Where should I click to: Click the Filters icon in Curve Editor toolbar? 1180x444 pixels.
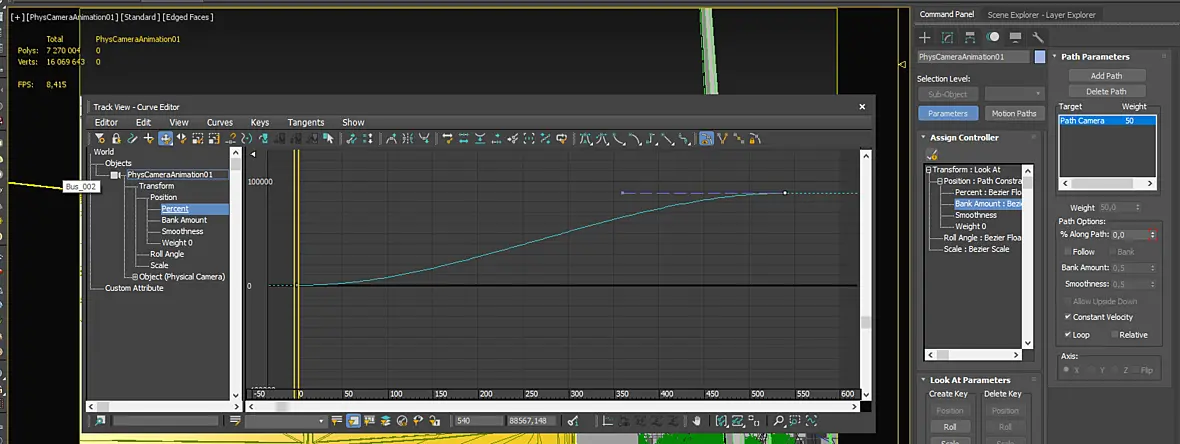(x=99, y=138)
